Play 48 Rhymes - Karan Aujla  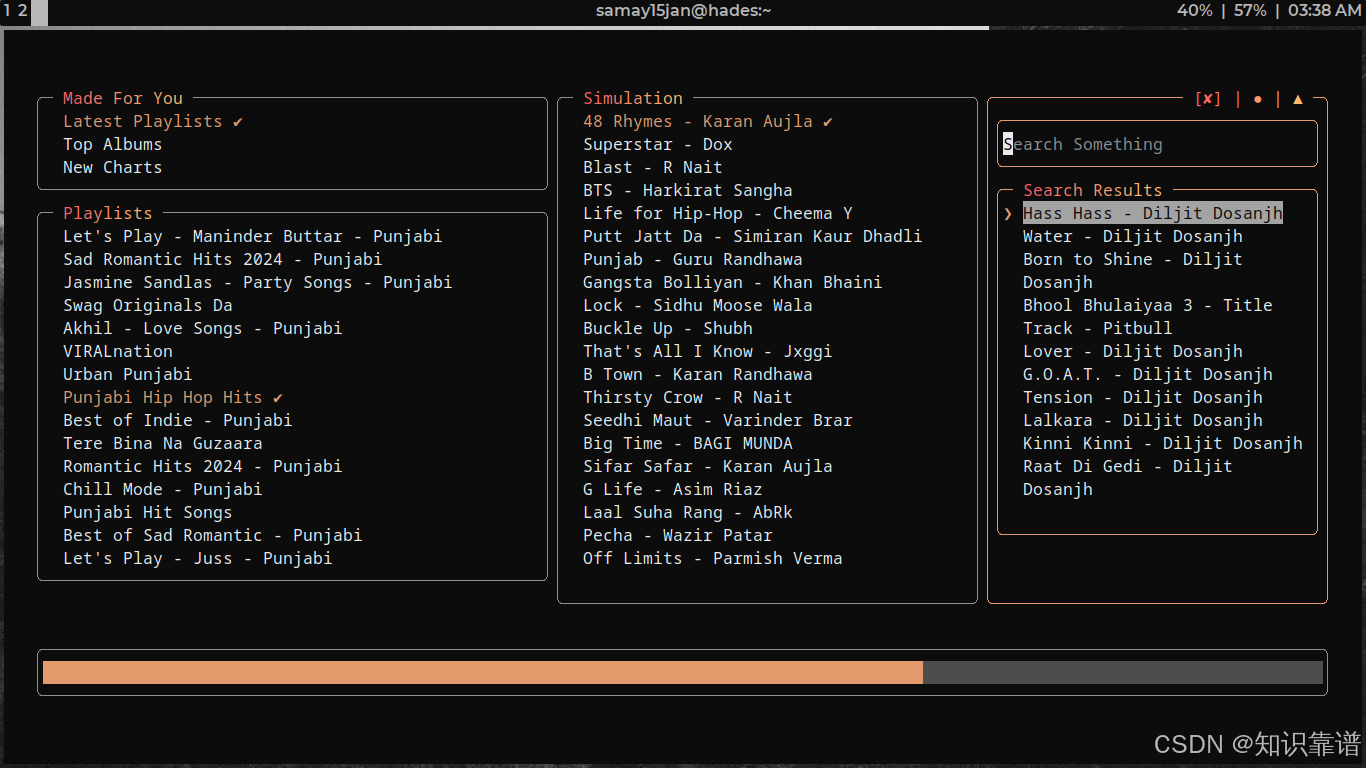click(708, 121)
